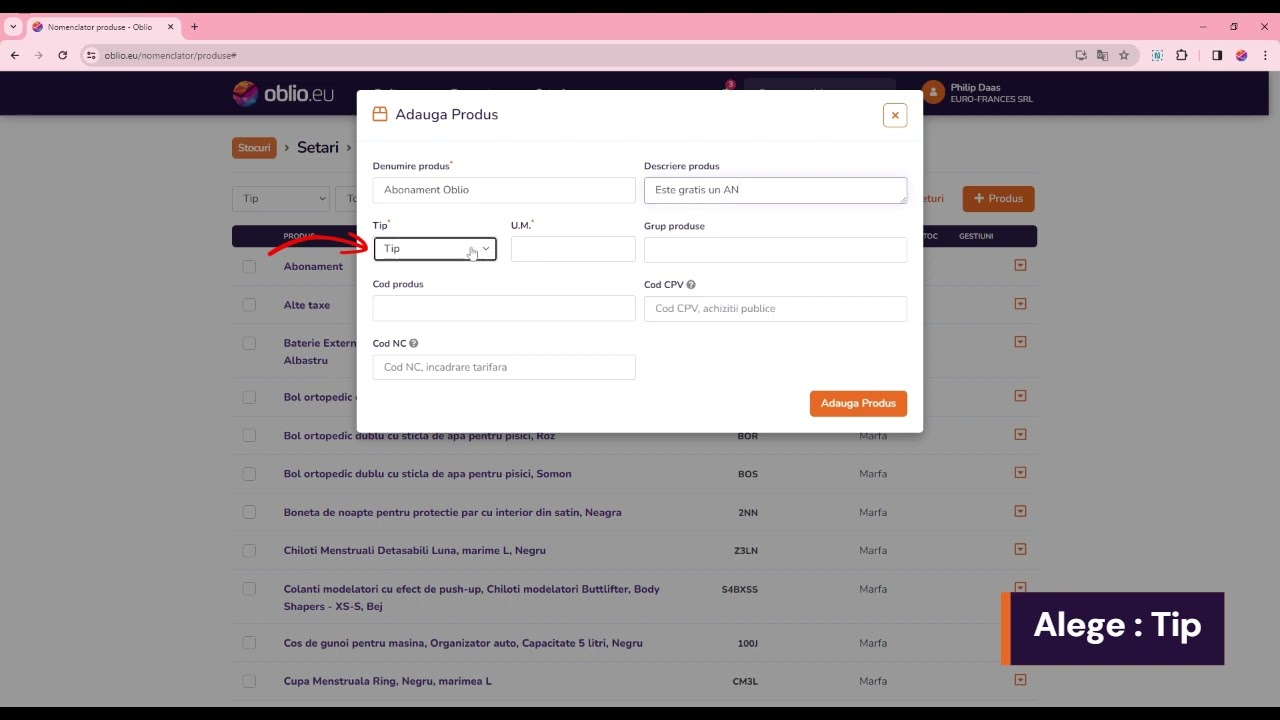Open the actions dropdown for Cos de gunoi row
The image size is (1280, 720).
coord(1020,642)
